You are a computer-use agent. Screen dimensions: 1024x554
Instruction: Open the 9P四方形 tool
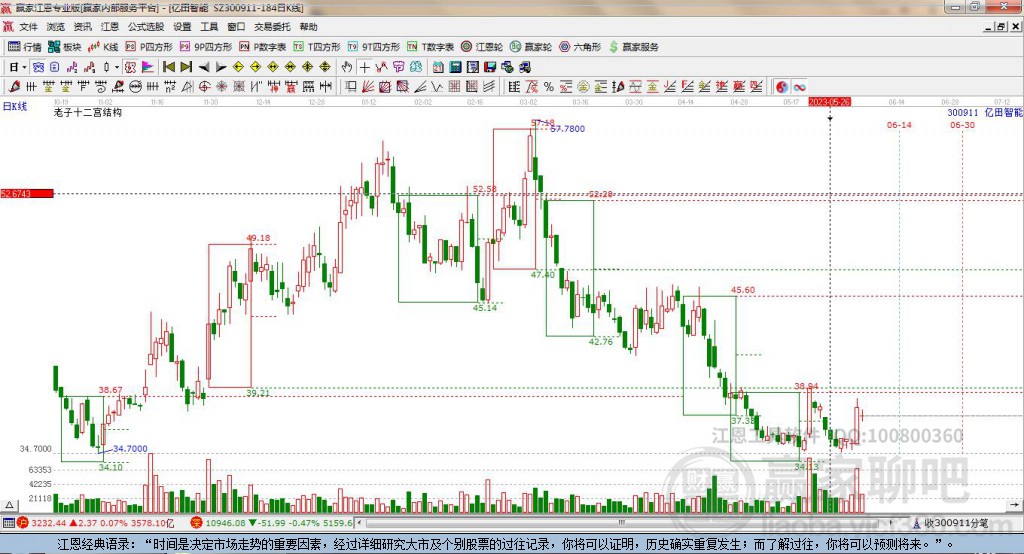206,47
